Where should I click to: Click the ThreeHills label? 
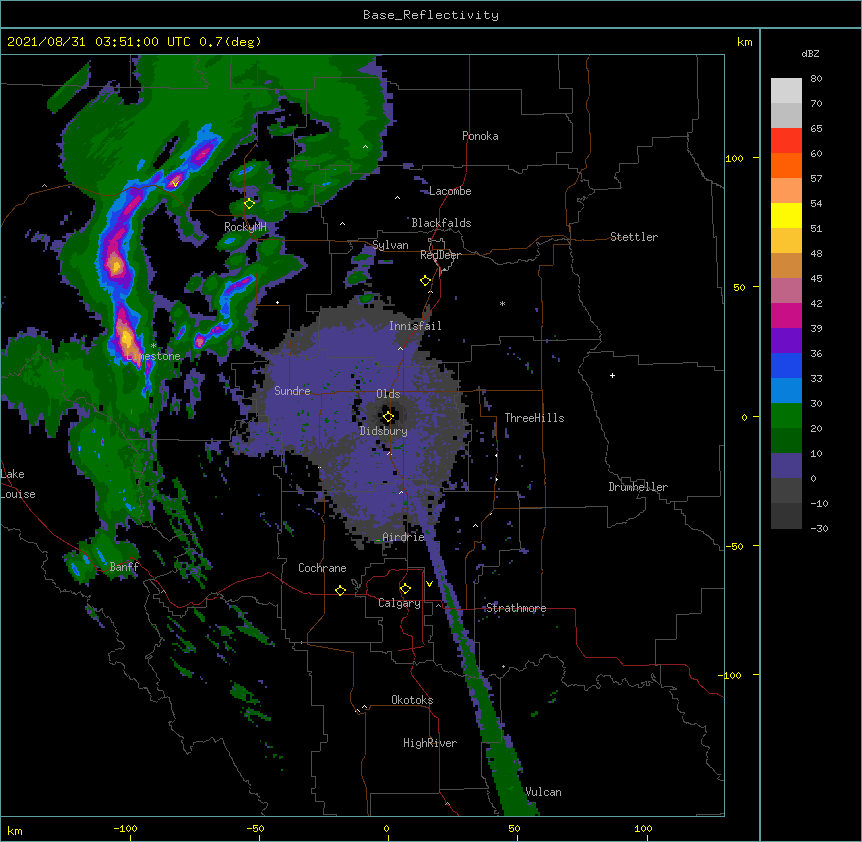point(534,418)
